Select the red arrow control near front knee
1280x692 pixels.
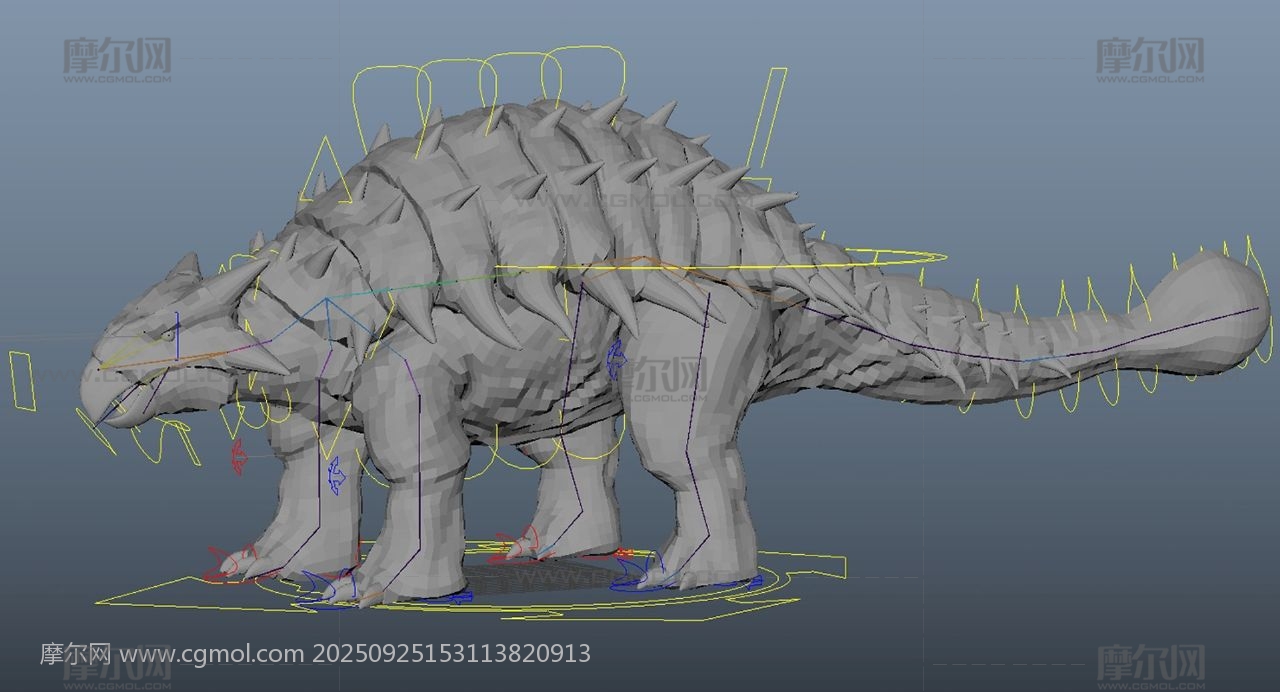(x=239, y=457)
